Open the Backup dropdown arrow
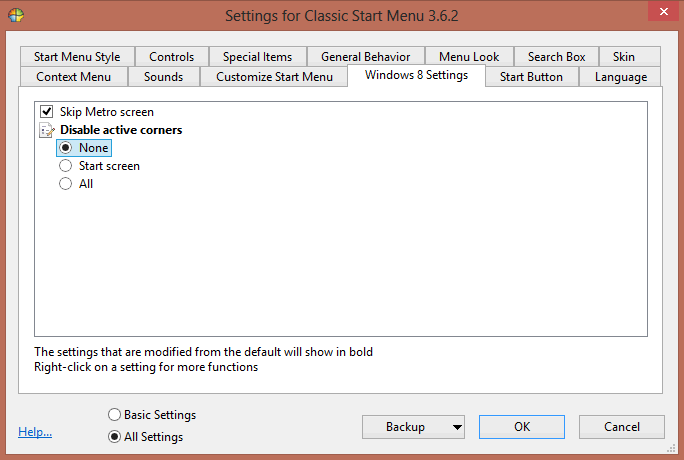 pyautogui.click(x=457, y=427)
